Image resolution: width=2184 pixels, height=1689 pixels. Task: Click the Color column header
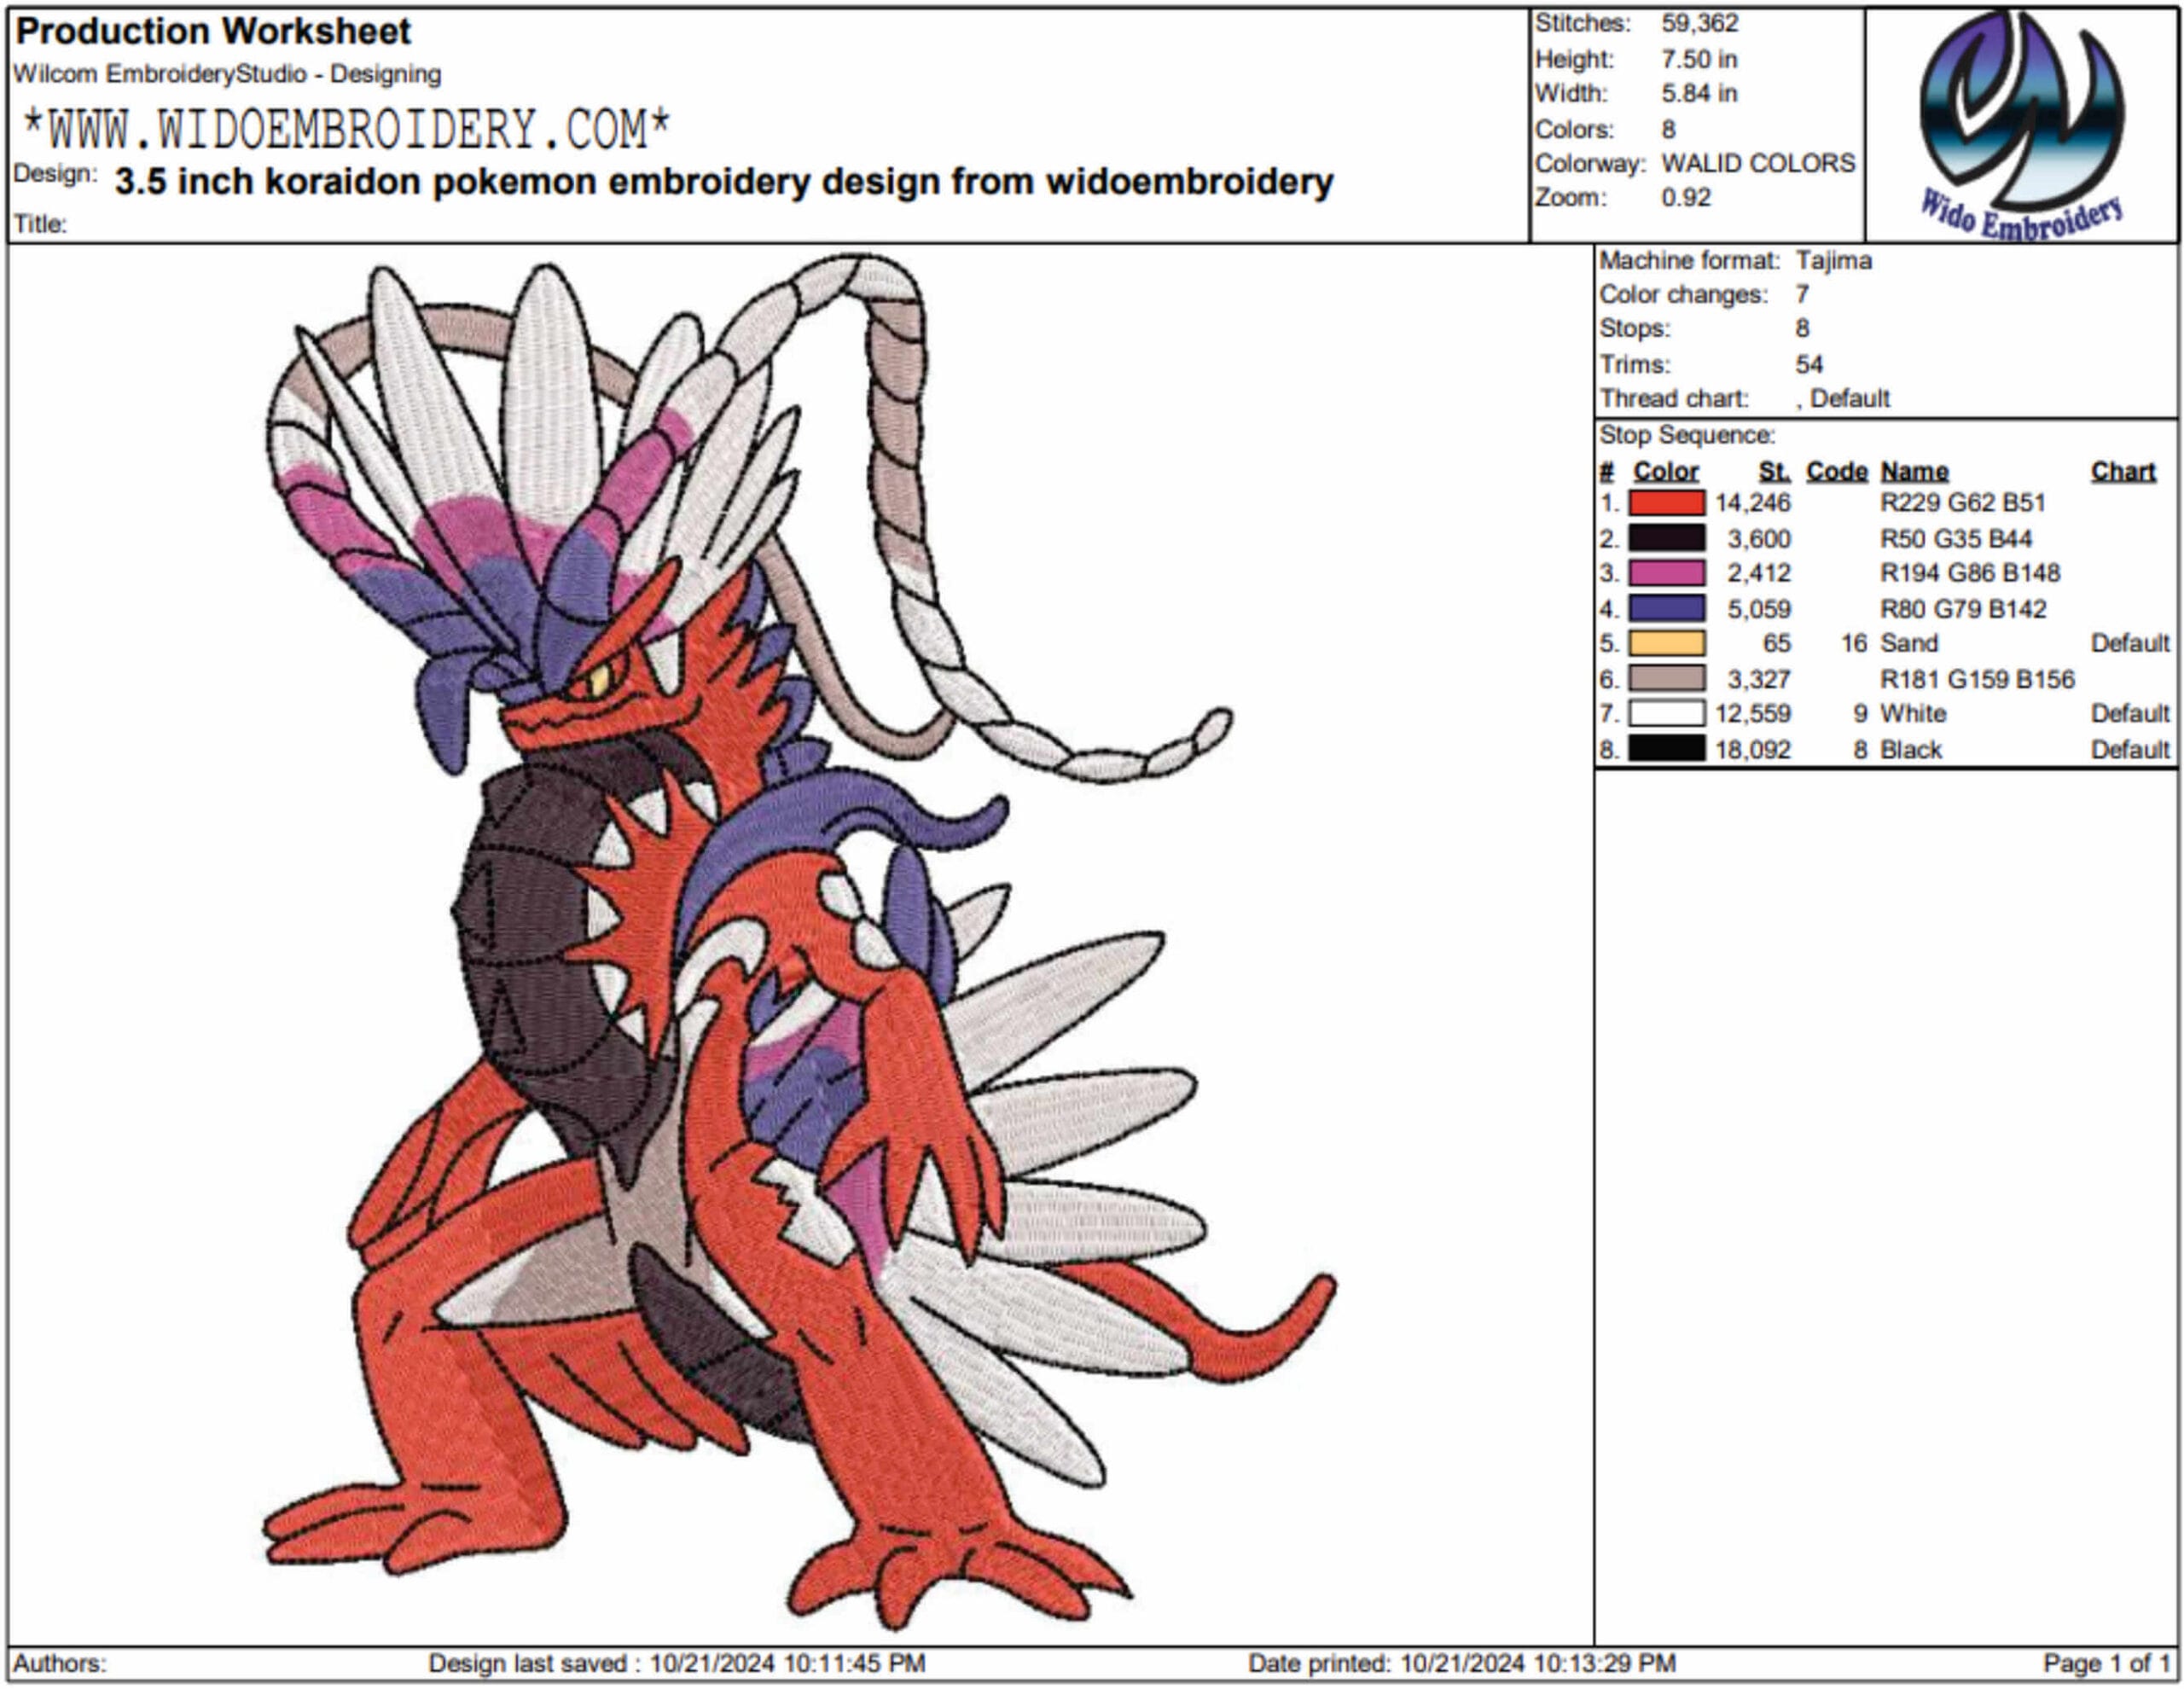(x=1665, y=471)
